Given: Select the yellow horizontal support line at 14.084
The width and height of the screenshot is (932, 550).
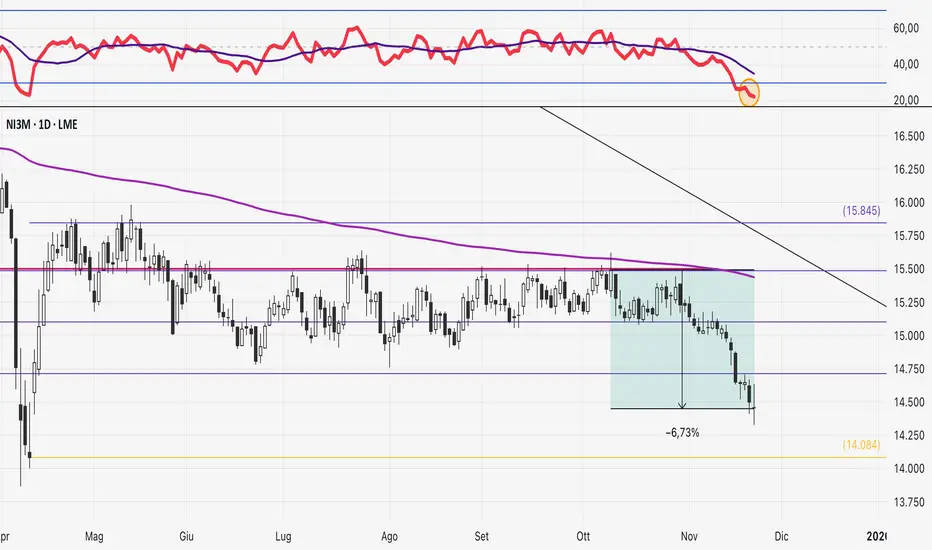Looking at the screenshot, I should click(458, 457).
